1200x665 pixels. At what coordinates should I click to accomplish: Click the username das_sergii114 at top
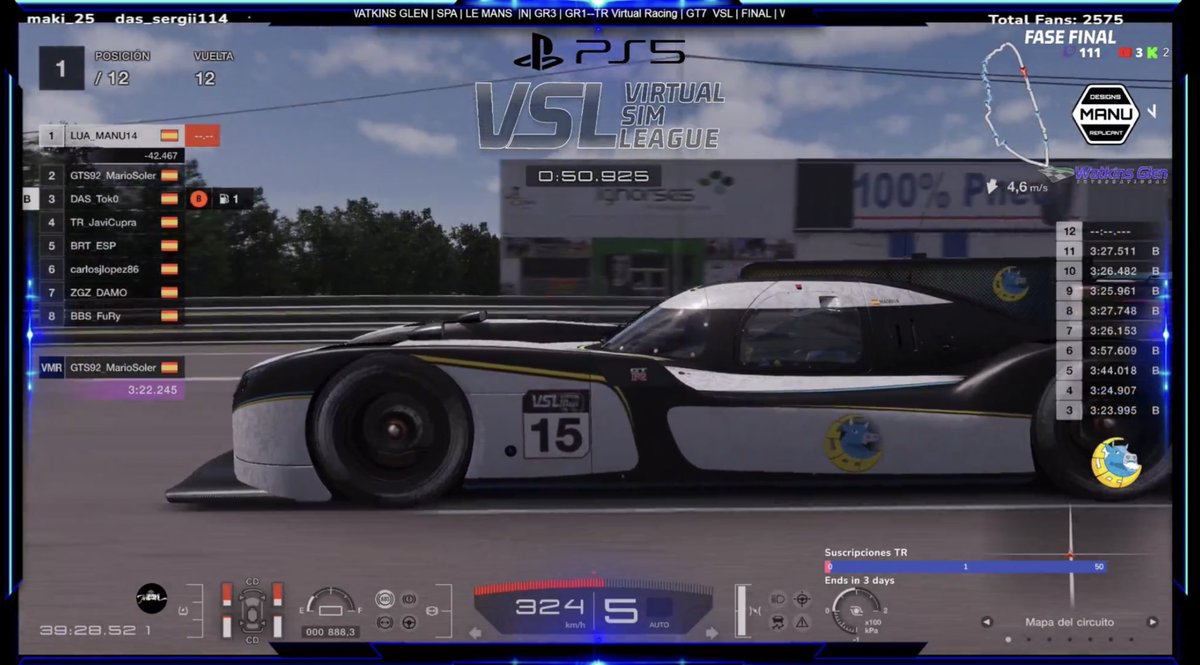[171, 19]
